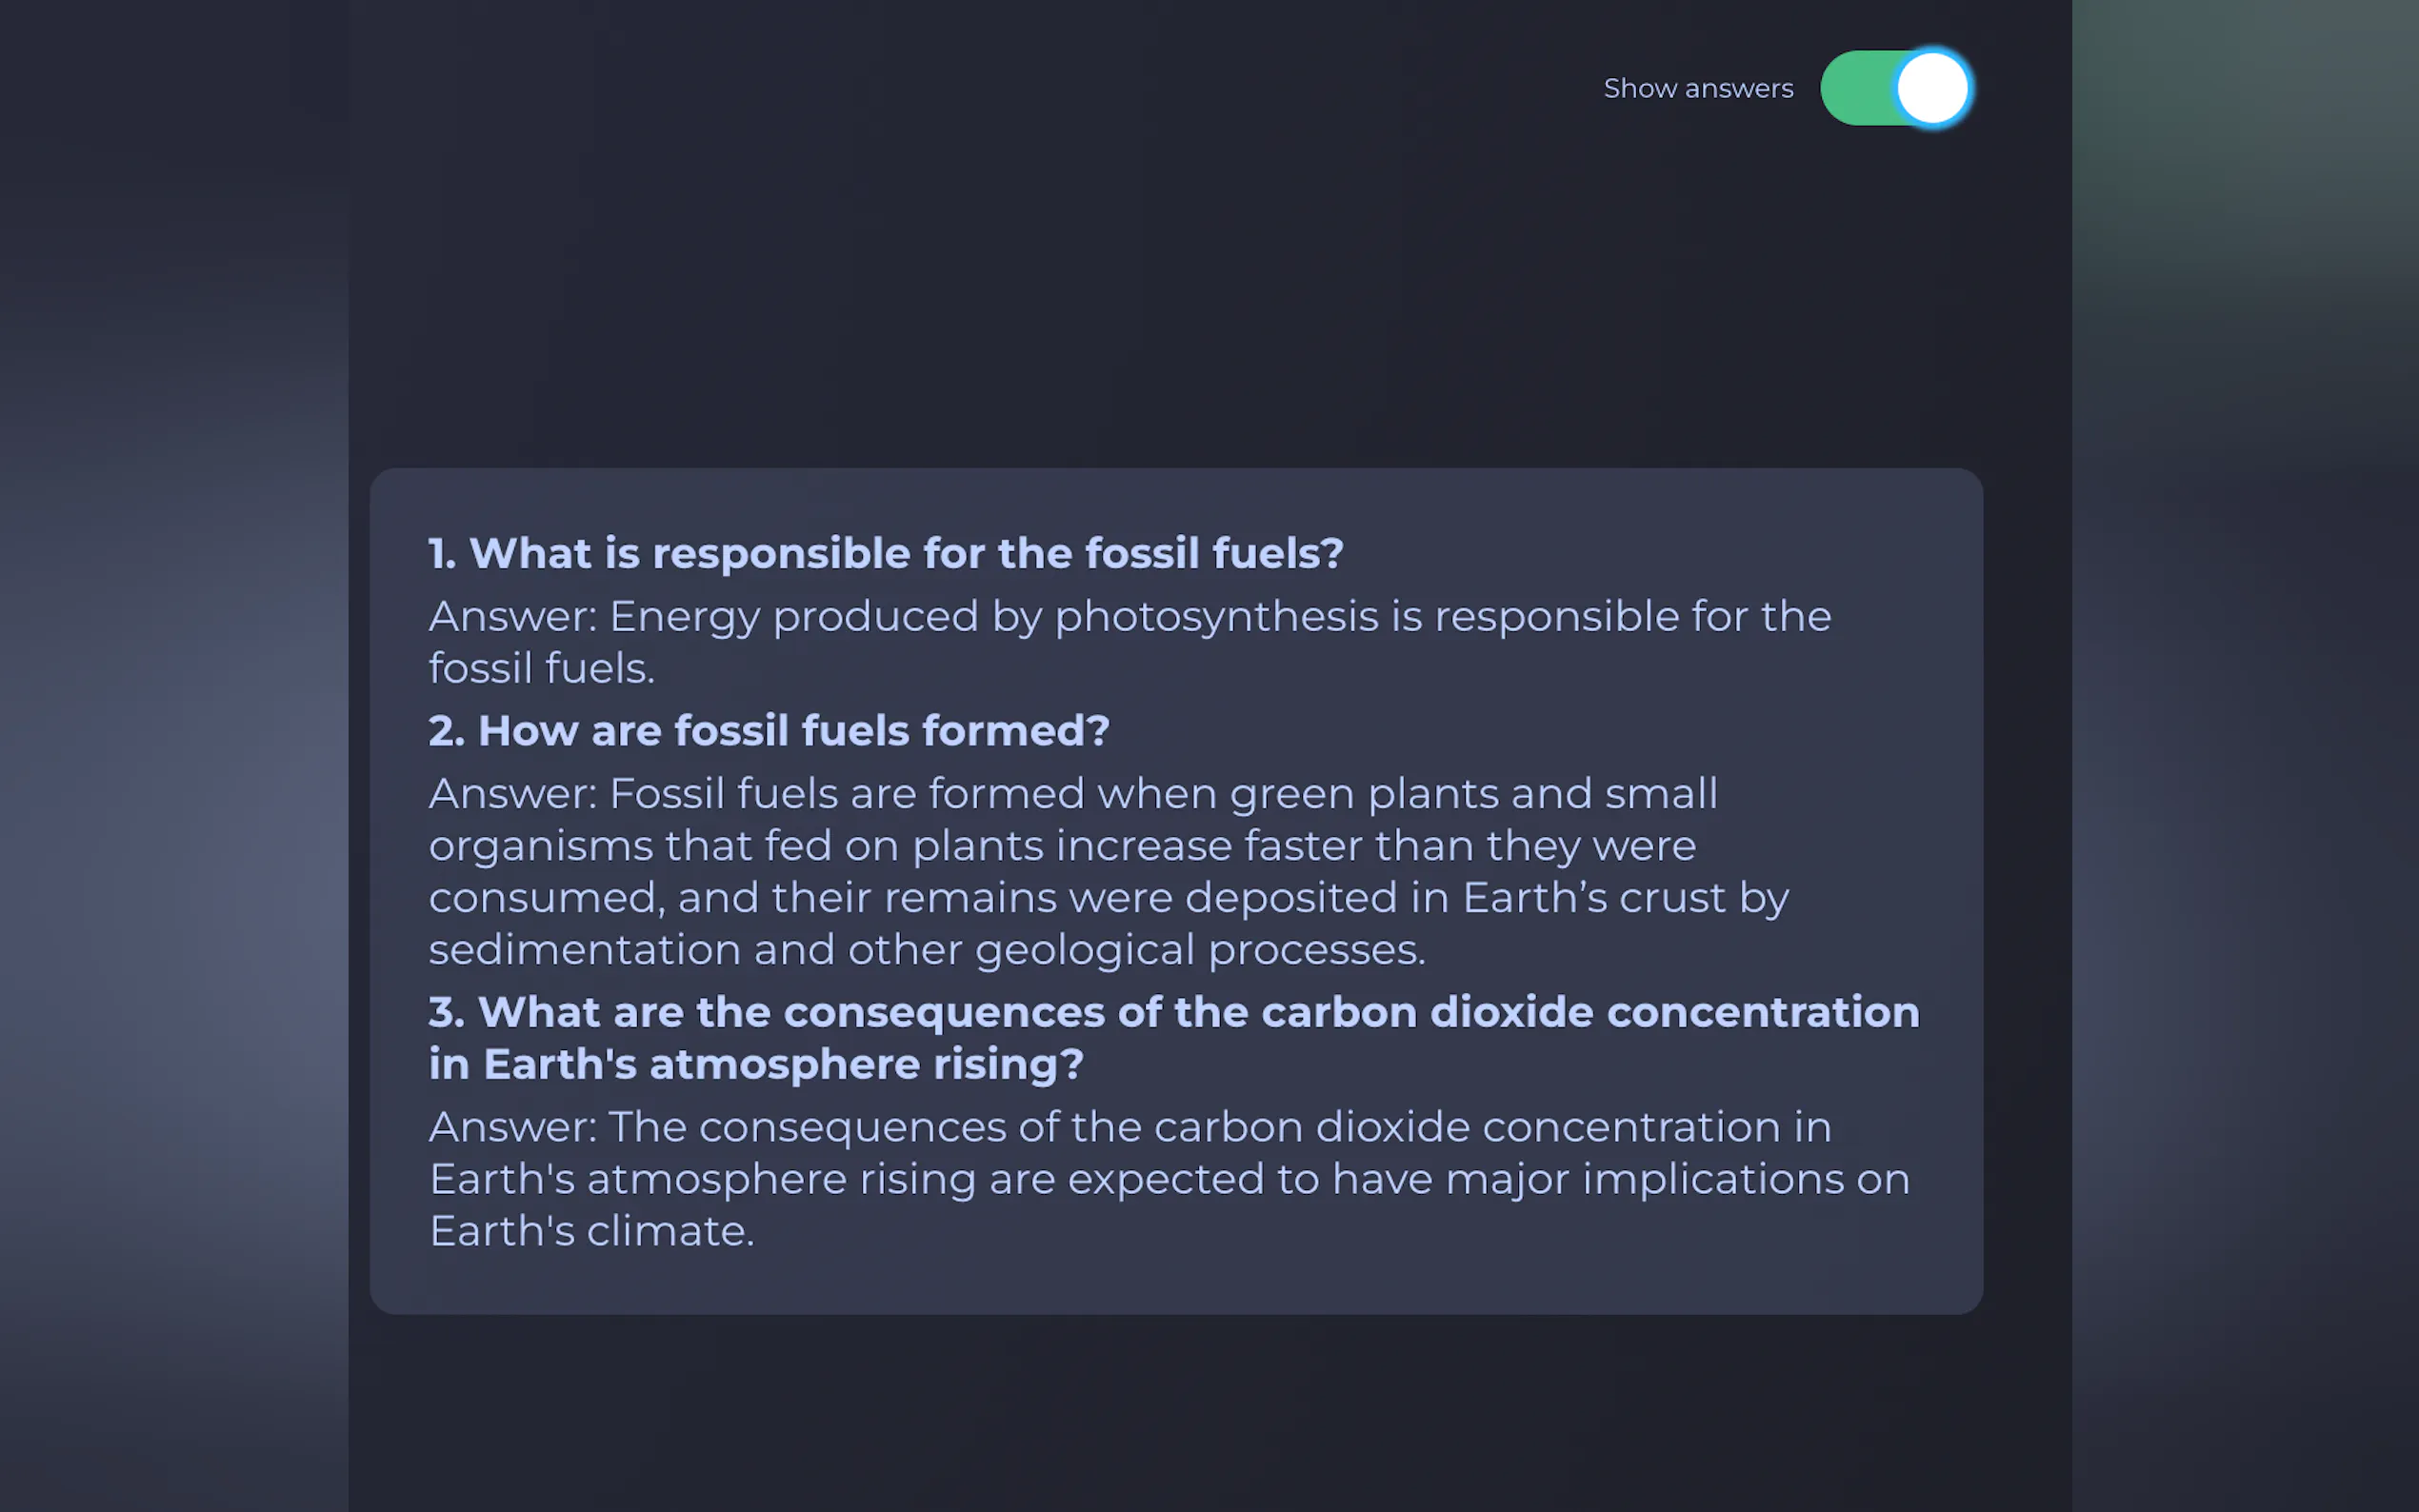The width and height of the screenshot is (2419, 1512).
Task: Click the answer describing fossil fuel formation
Action: 1108,871
